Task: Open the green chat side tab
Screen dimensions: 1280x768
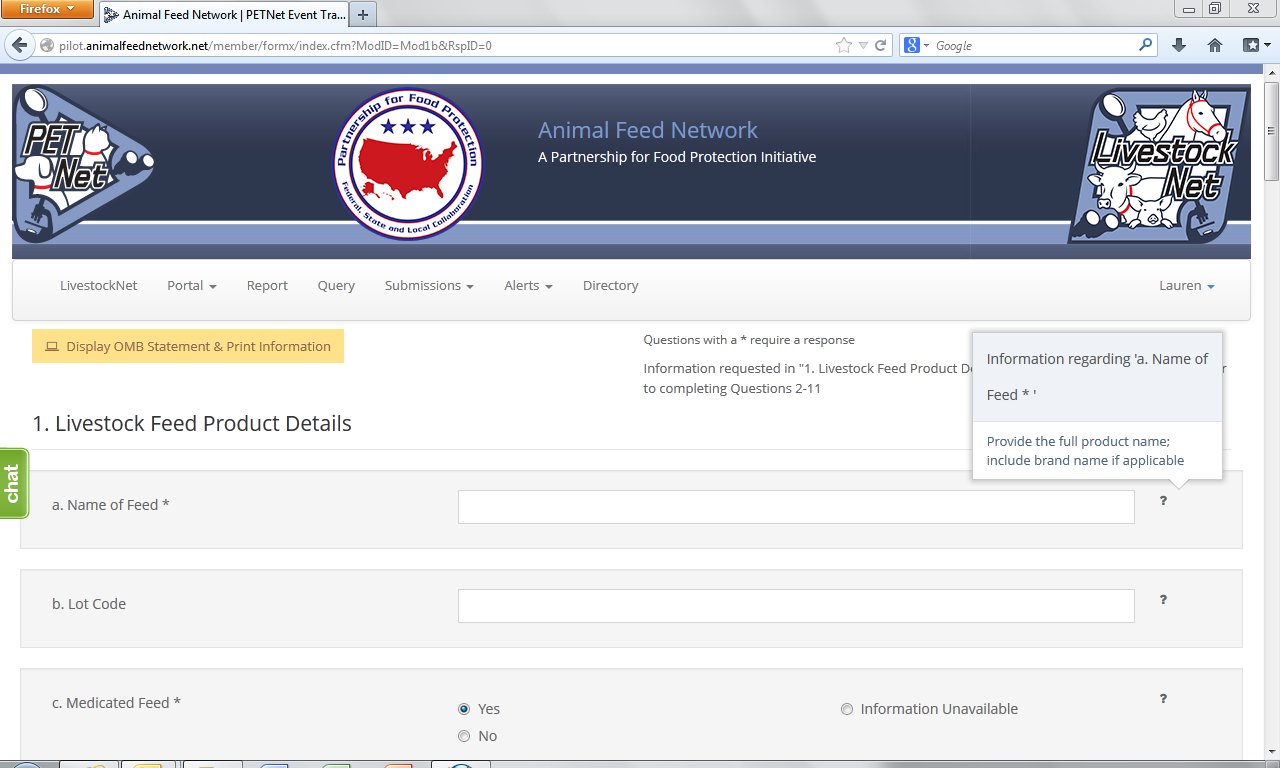Action: coord(13,483)
